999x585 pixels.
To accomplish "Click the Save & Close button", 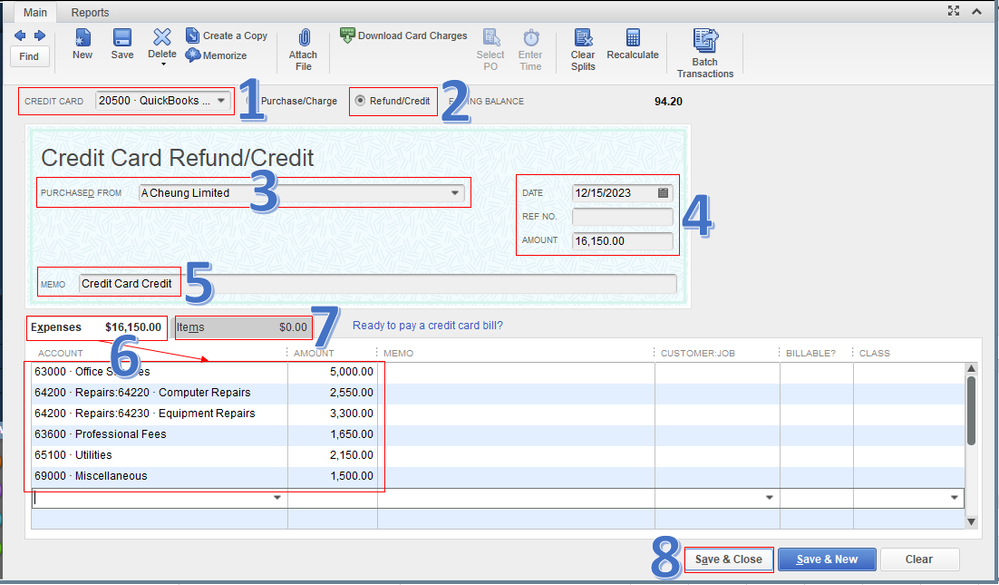I will tap(728, 560).
